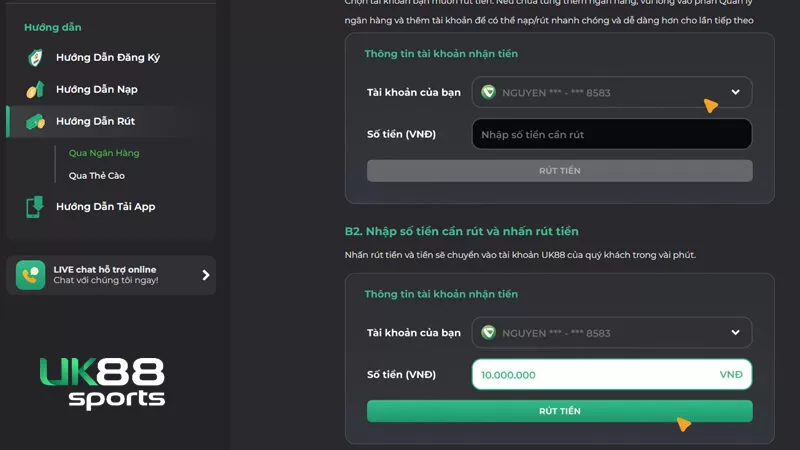Click the Hướng Dẫn Nạp coins icon
Screen dimensions: 800x450
click(x=34, y=90)
